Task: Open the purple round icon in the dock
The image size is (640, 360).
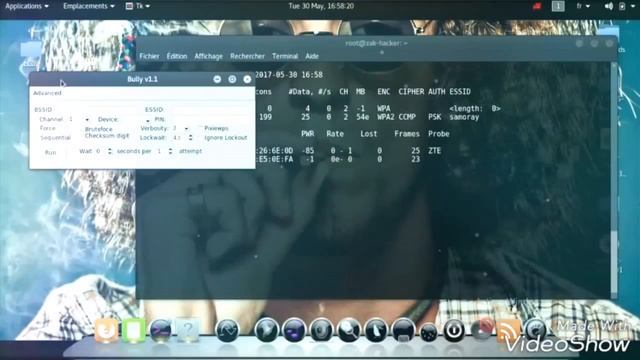Action: coord(293,330)
